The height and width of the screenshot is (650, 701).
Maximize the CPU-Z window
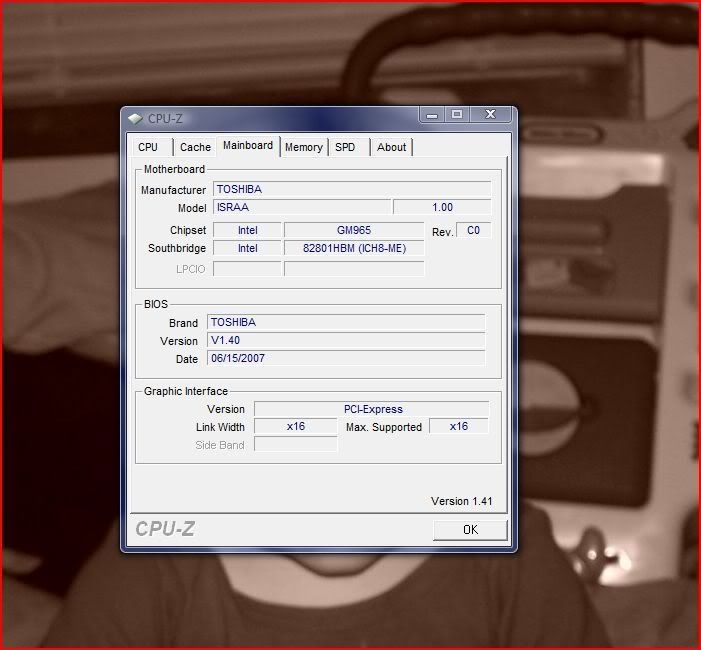(457, 115)
